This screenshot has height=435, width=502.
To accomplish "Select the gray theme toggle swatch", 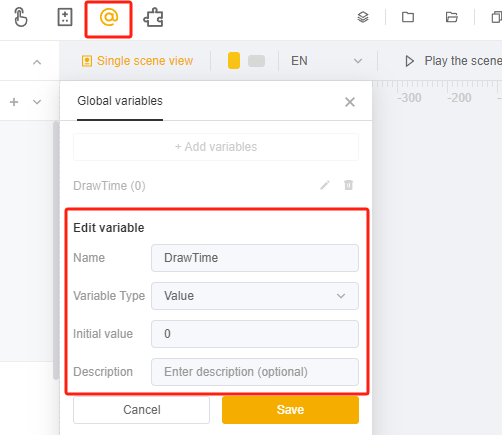I will click(x=256, y=61).
